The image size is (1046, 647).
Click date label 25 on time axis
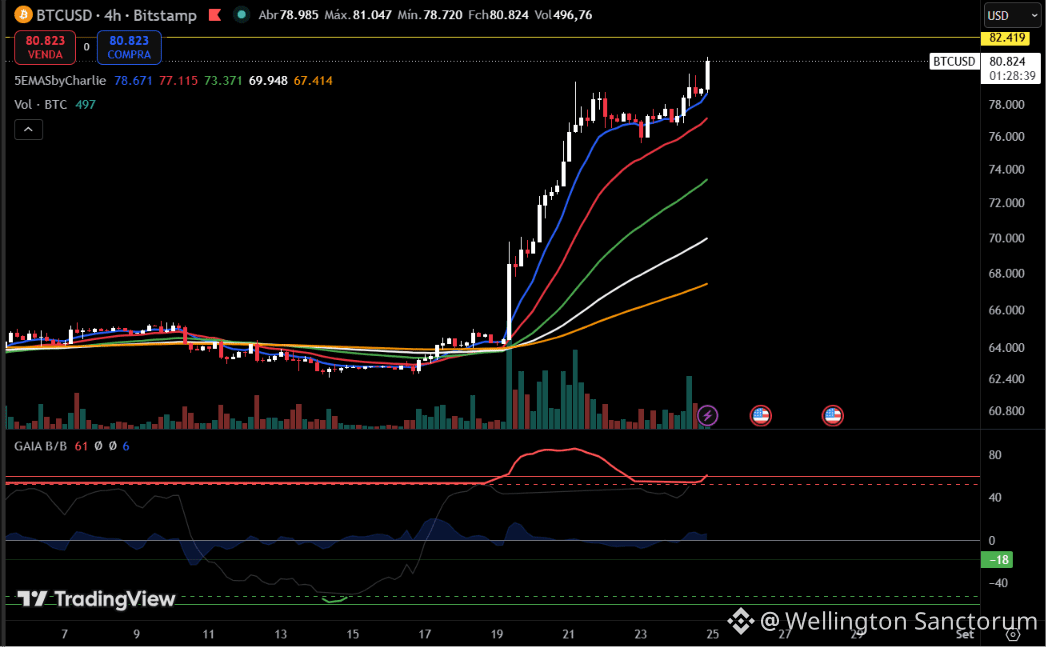coord(712,634)
